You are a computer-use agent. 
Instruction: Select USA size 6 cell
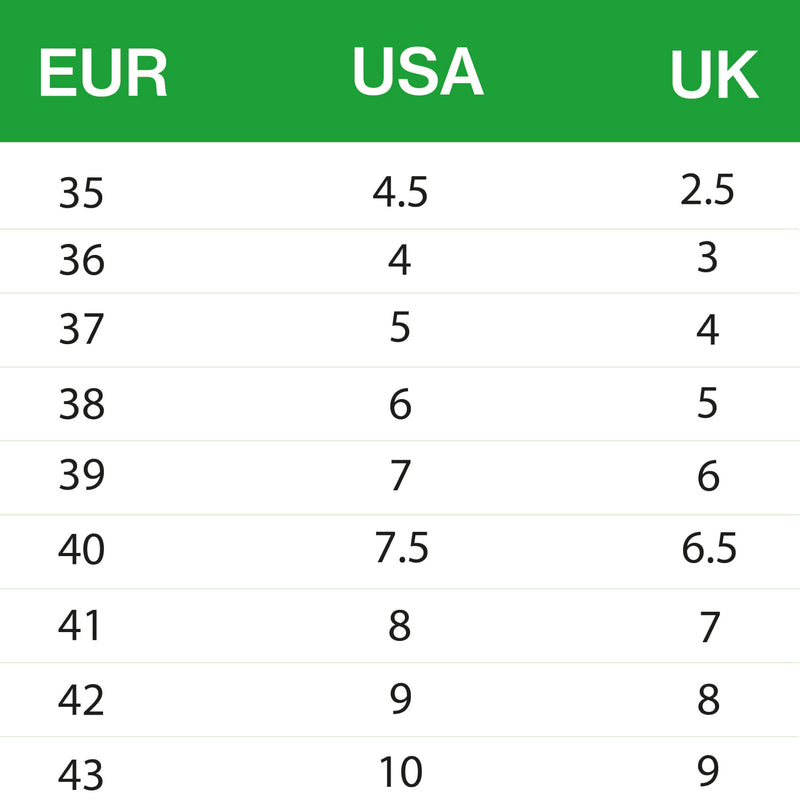pyautogui.click(x=400, y=403)
